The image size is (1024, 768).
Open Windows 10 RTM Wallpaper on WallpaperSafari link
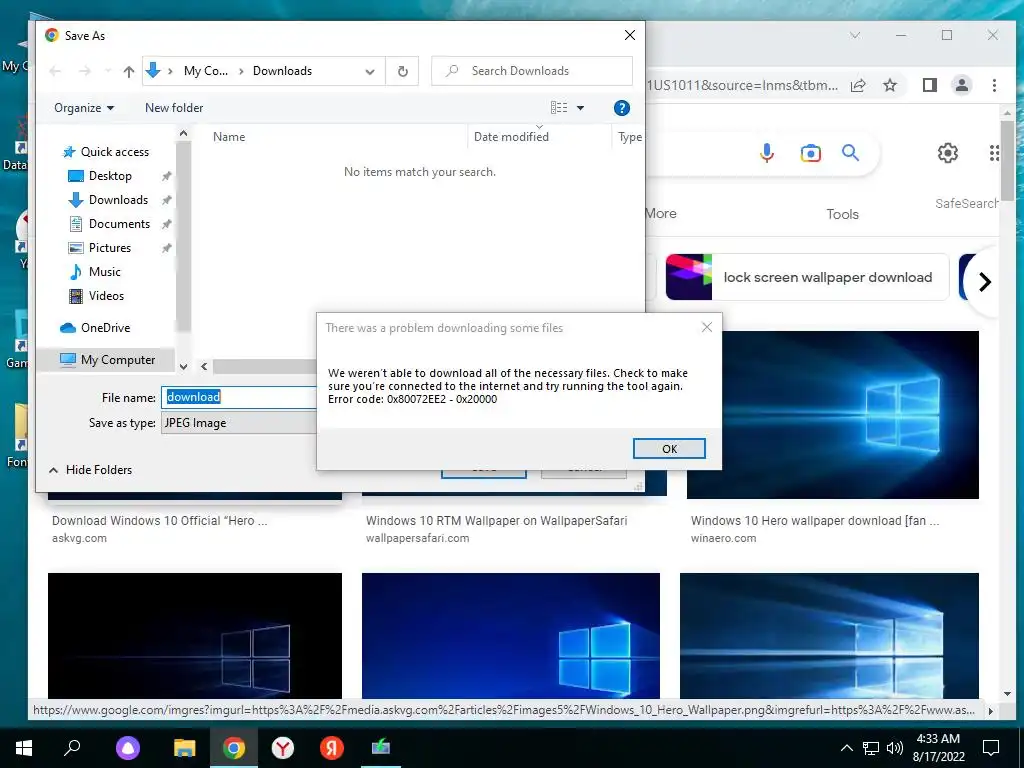(496, 520)
